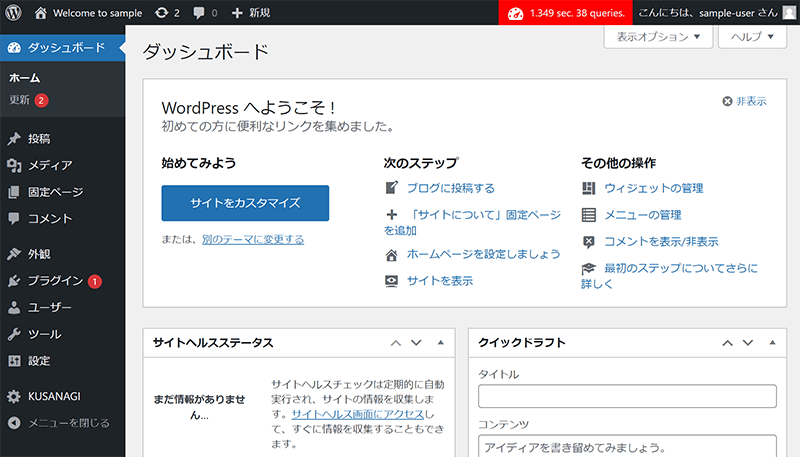Dismiss welcome panel via 非表示
This screenshot has height=457, width=800.
click(745, 102)
